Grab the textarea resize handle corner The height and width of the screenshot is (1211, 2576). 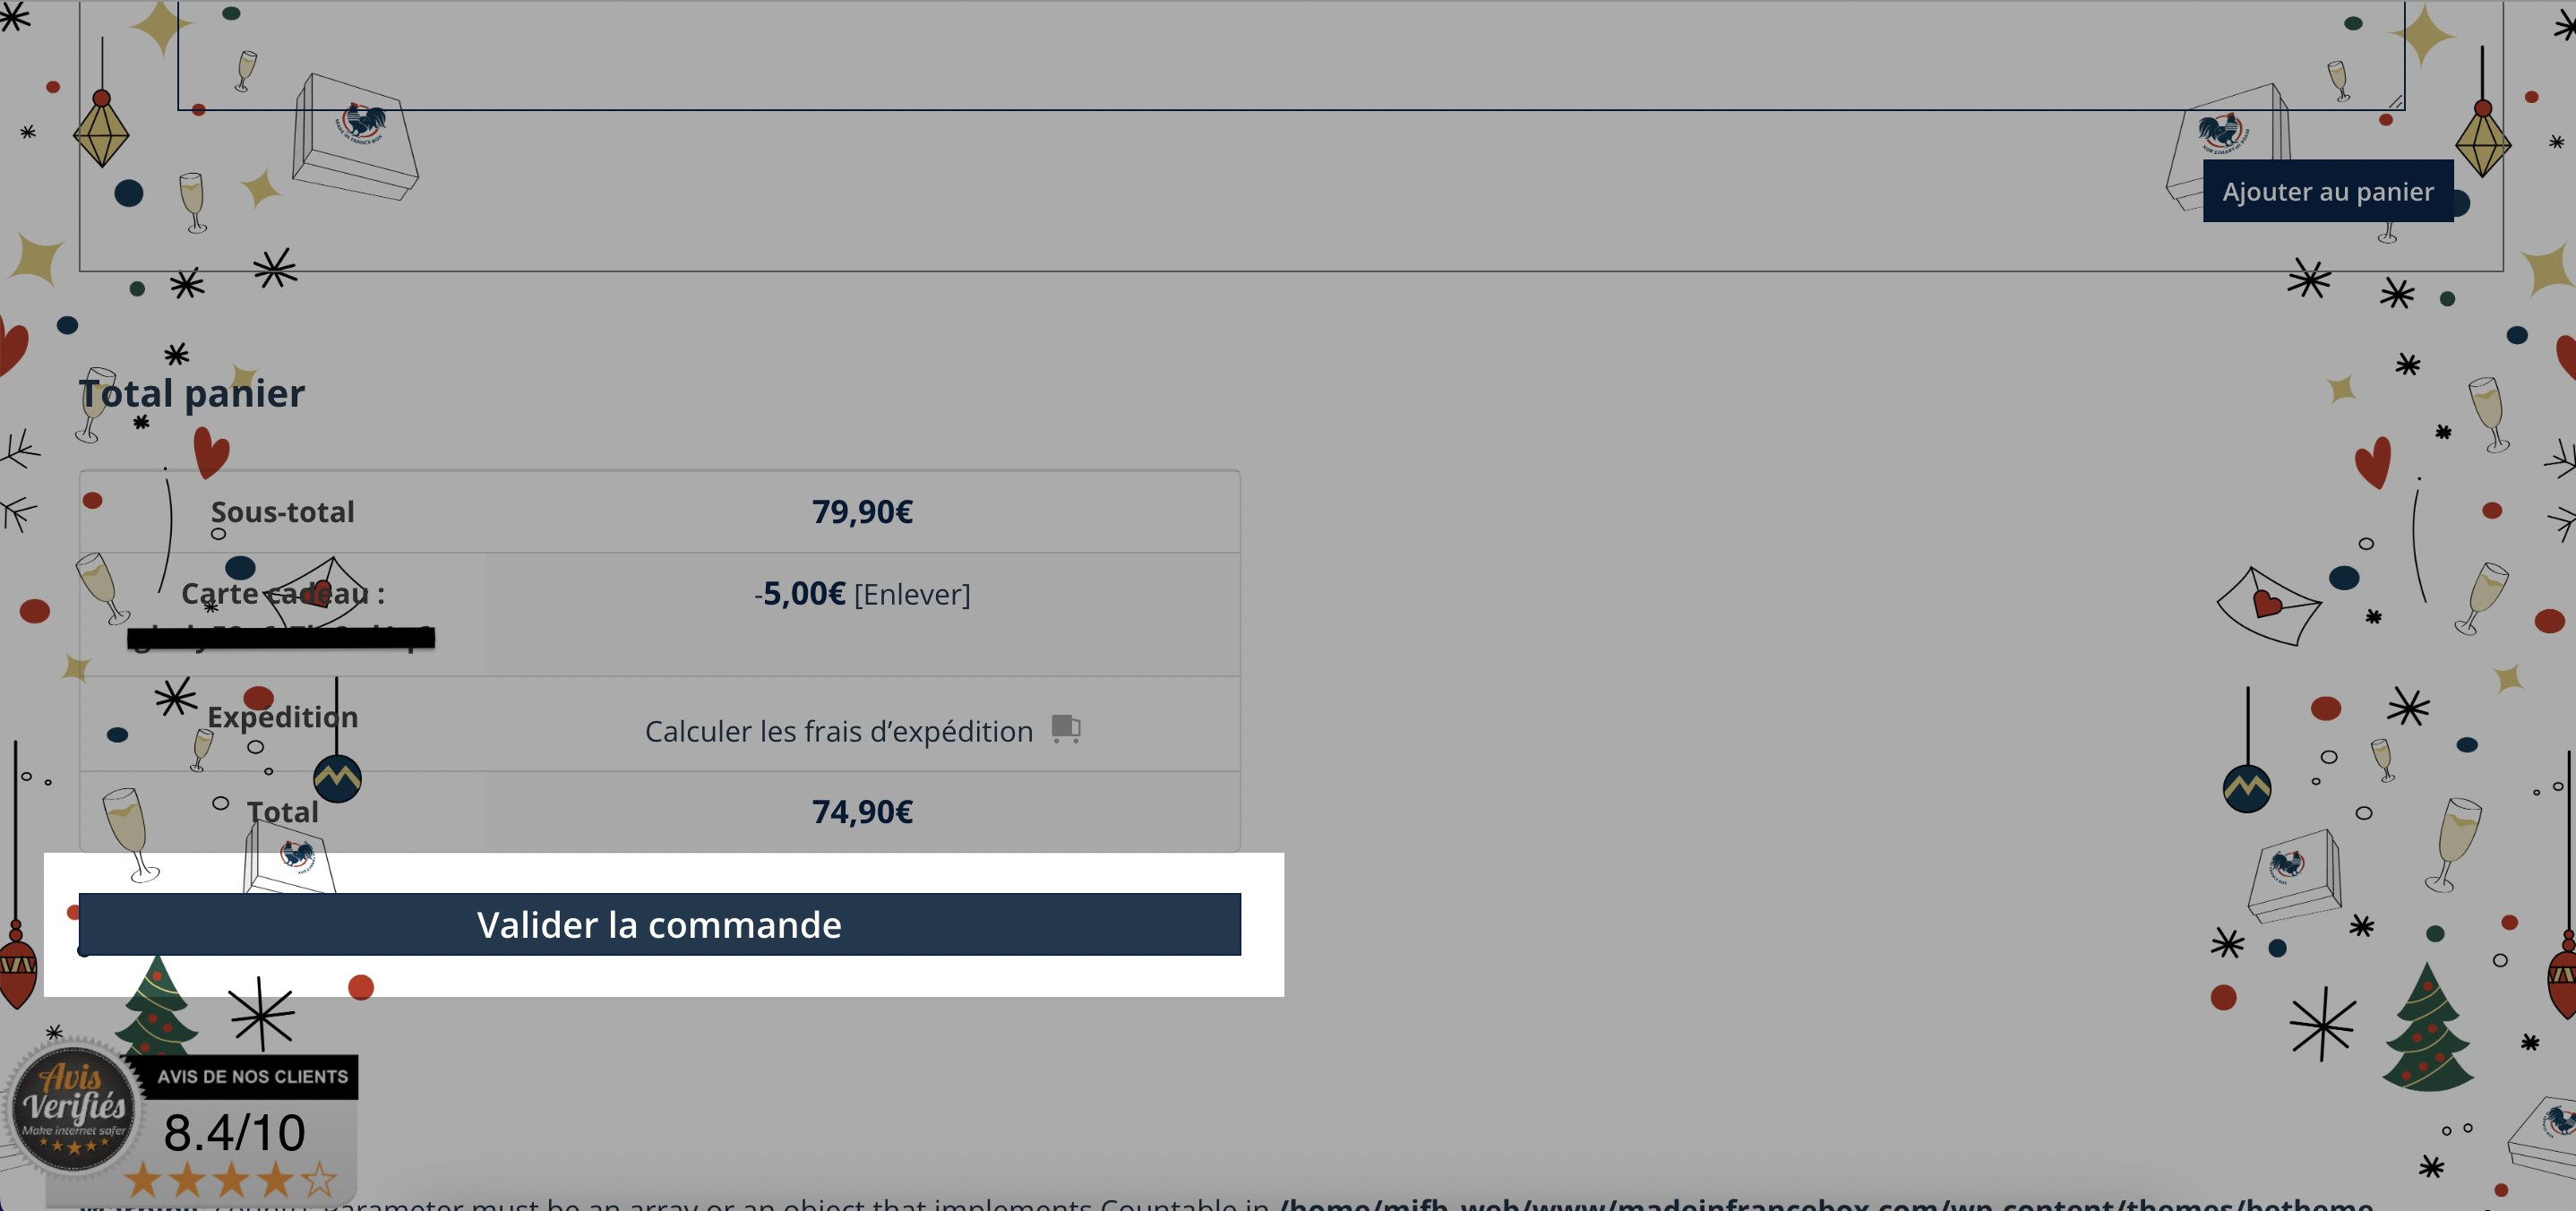(2396, 101)
